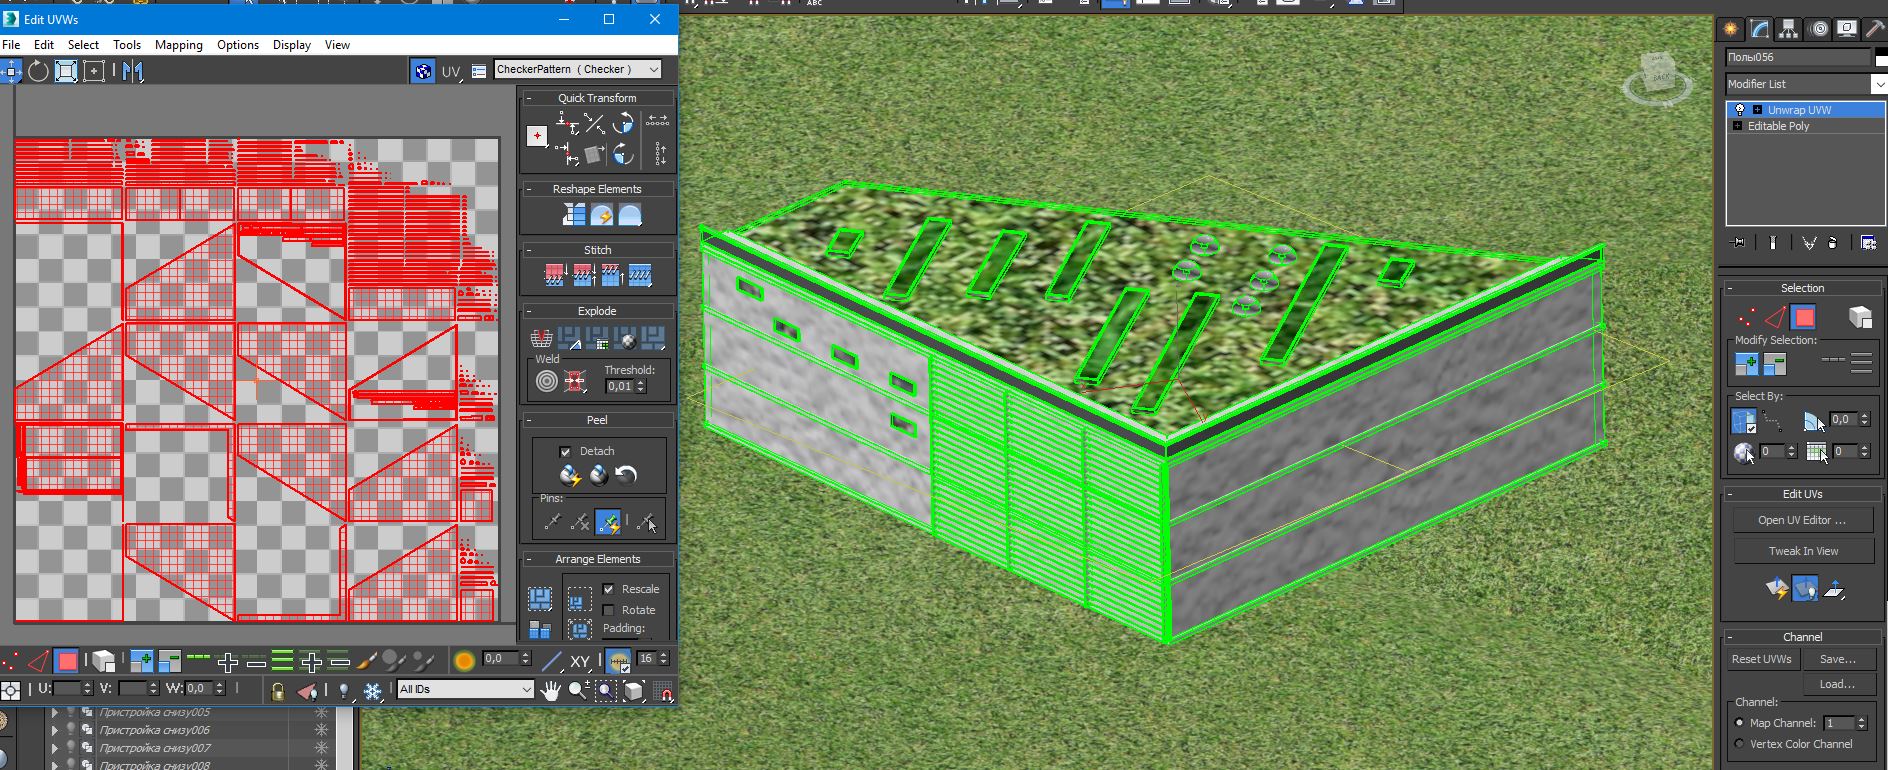Click the Quick Peel icon
This screenshot has width=1888, height=770.
[x=570, y=475]
